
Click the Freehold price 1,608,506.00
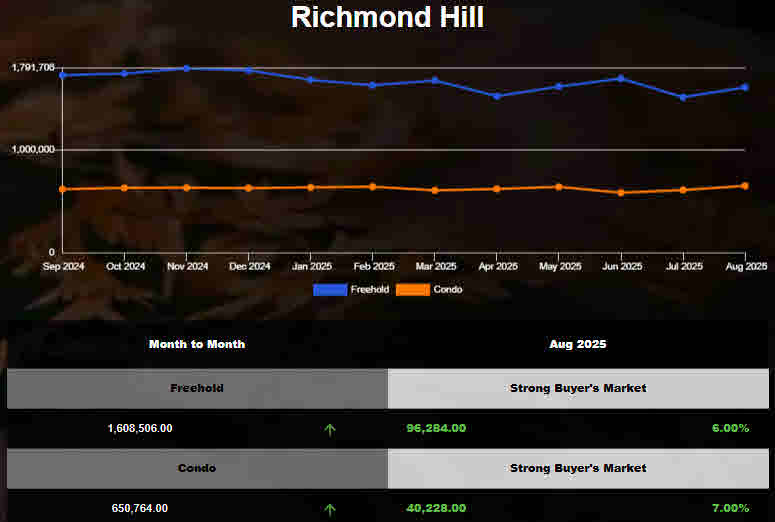click(x=140, y=428)
